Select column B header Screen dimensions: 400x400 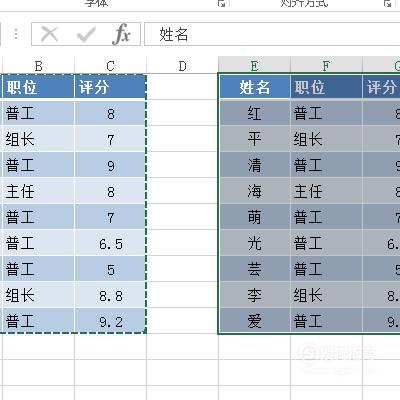(x=38, y=66)
